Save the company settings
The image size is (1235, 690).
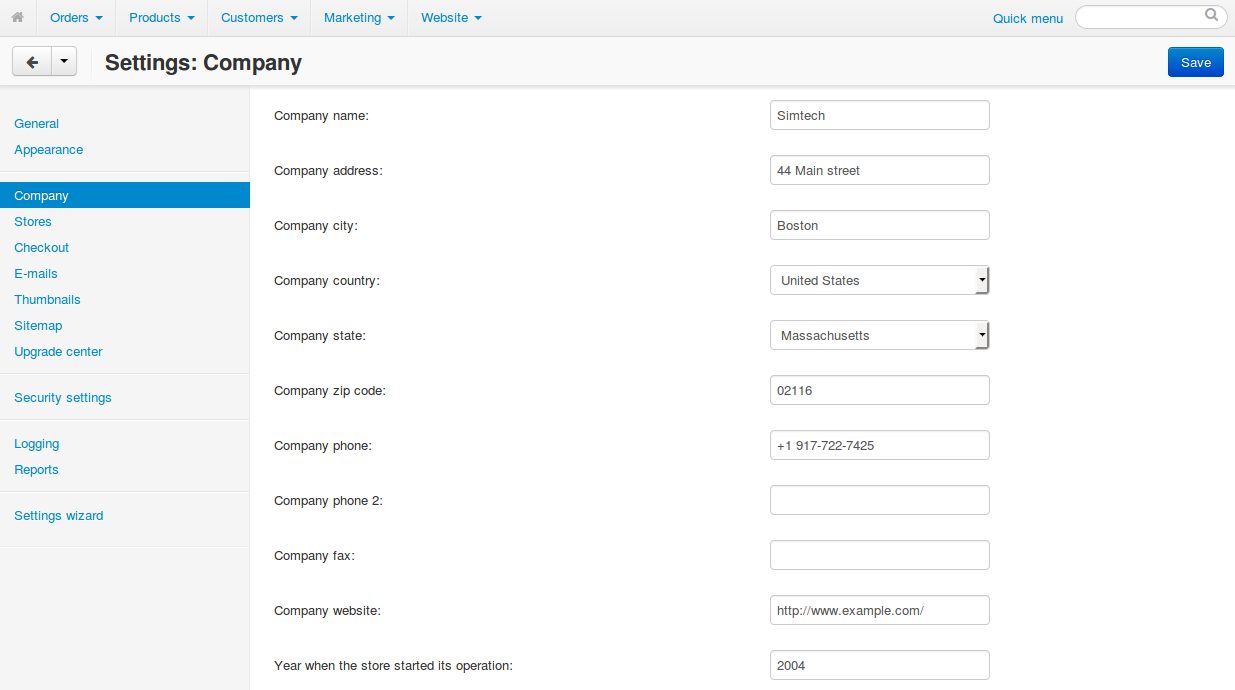(x=1196, y=62)
